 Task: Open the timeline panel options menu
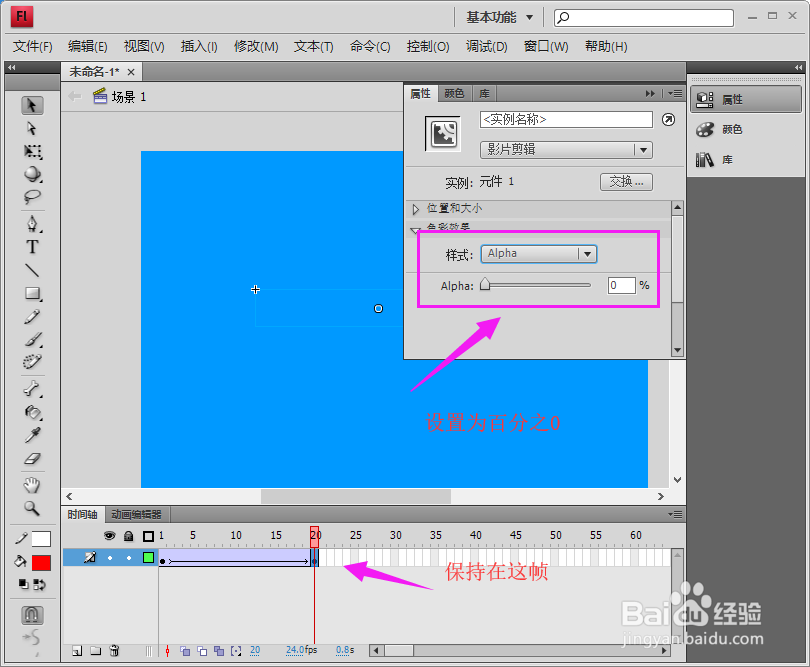[675, 515]
